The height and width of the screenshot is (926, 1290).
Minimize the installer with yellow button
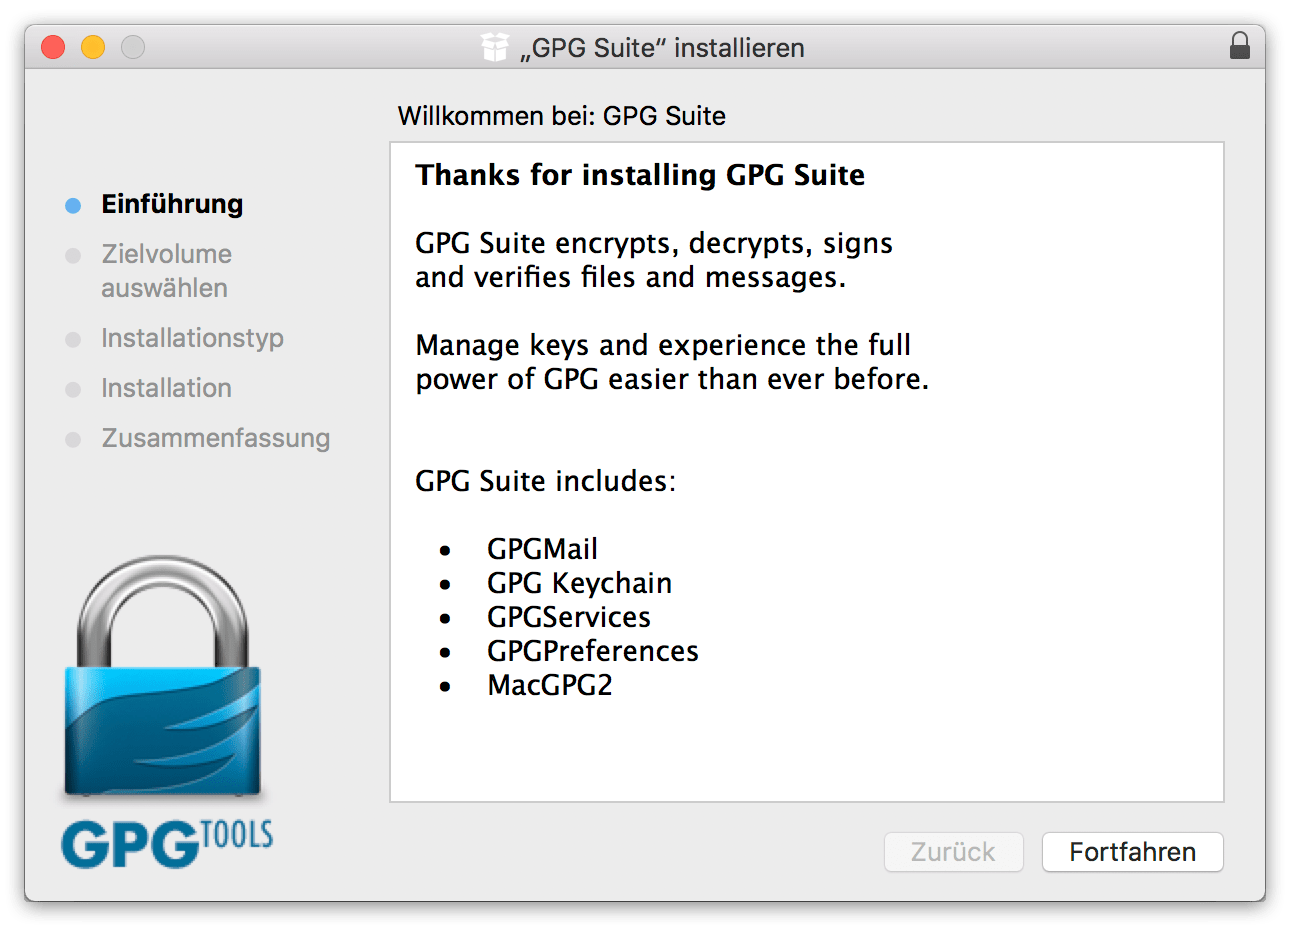point(93,47)
